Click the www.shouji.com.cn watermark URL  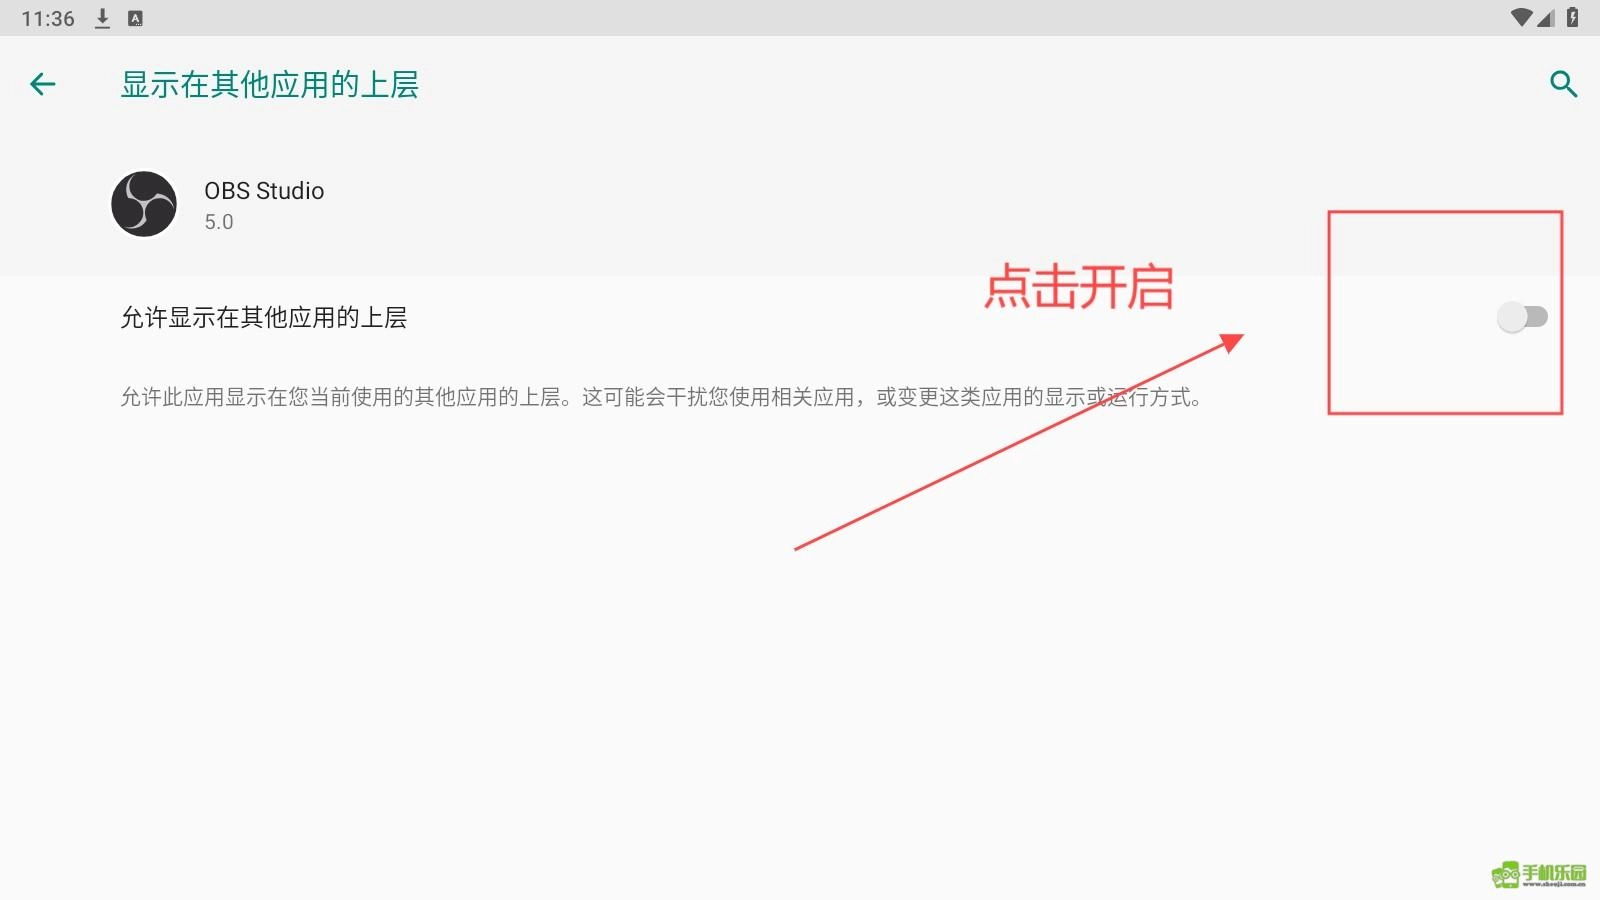(x=1554, y=885)
